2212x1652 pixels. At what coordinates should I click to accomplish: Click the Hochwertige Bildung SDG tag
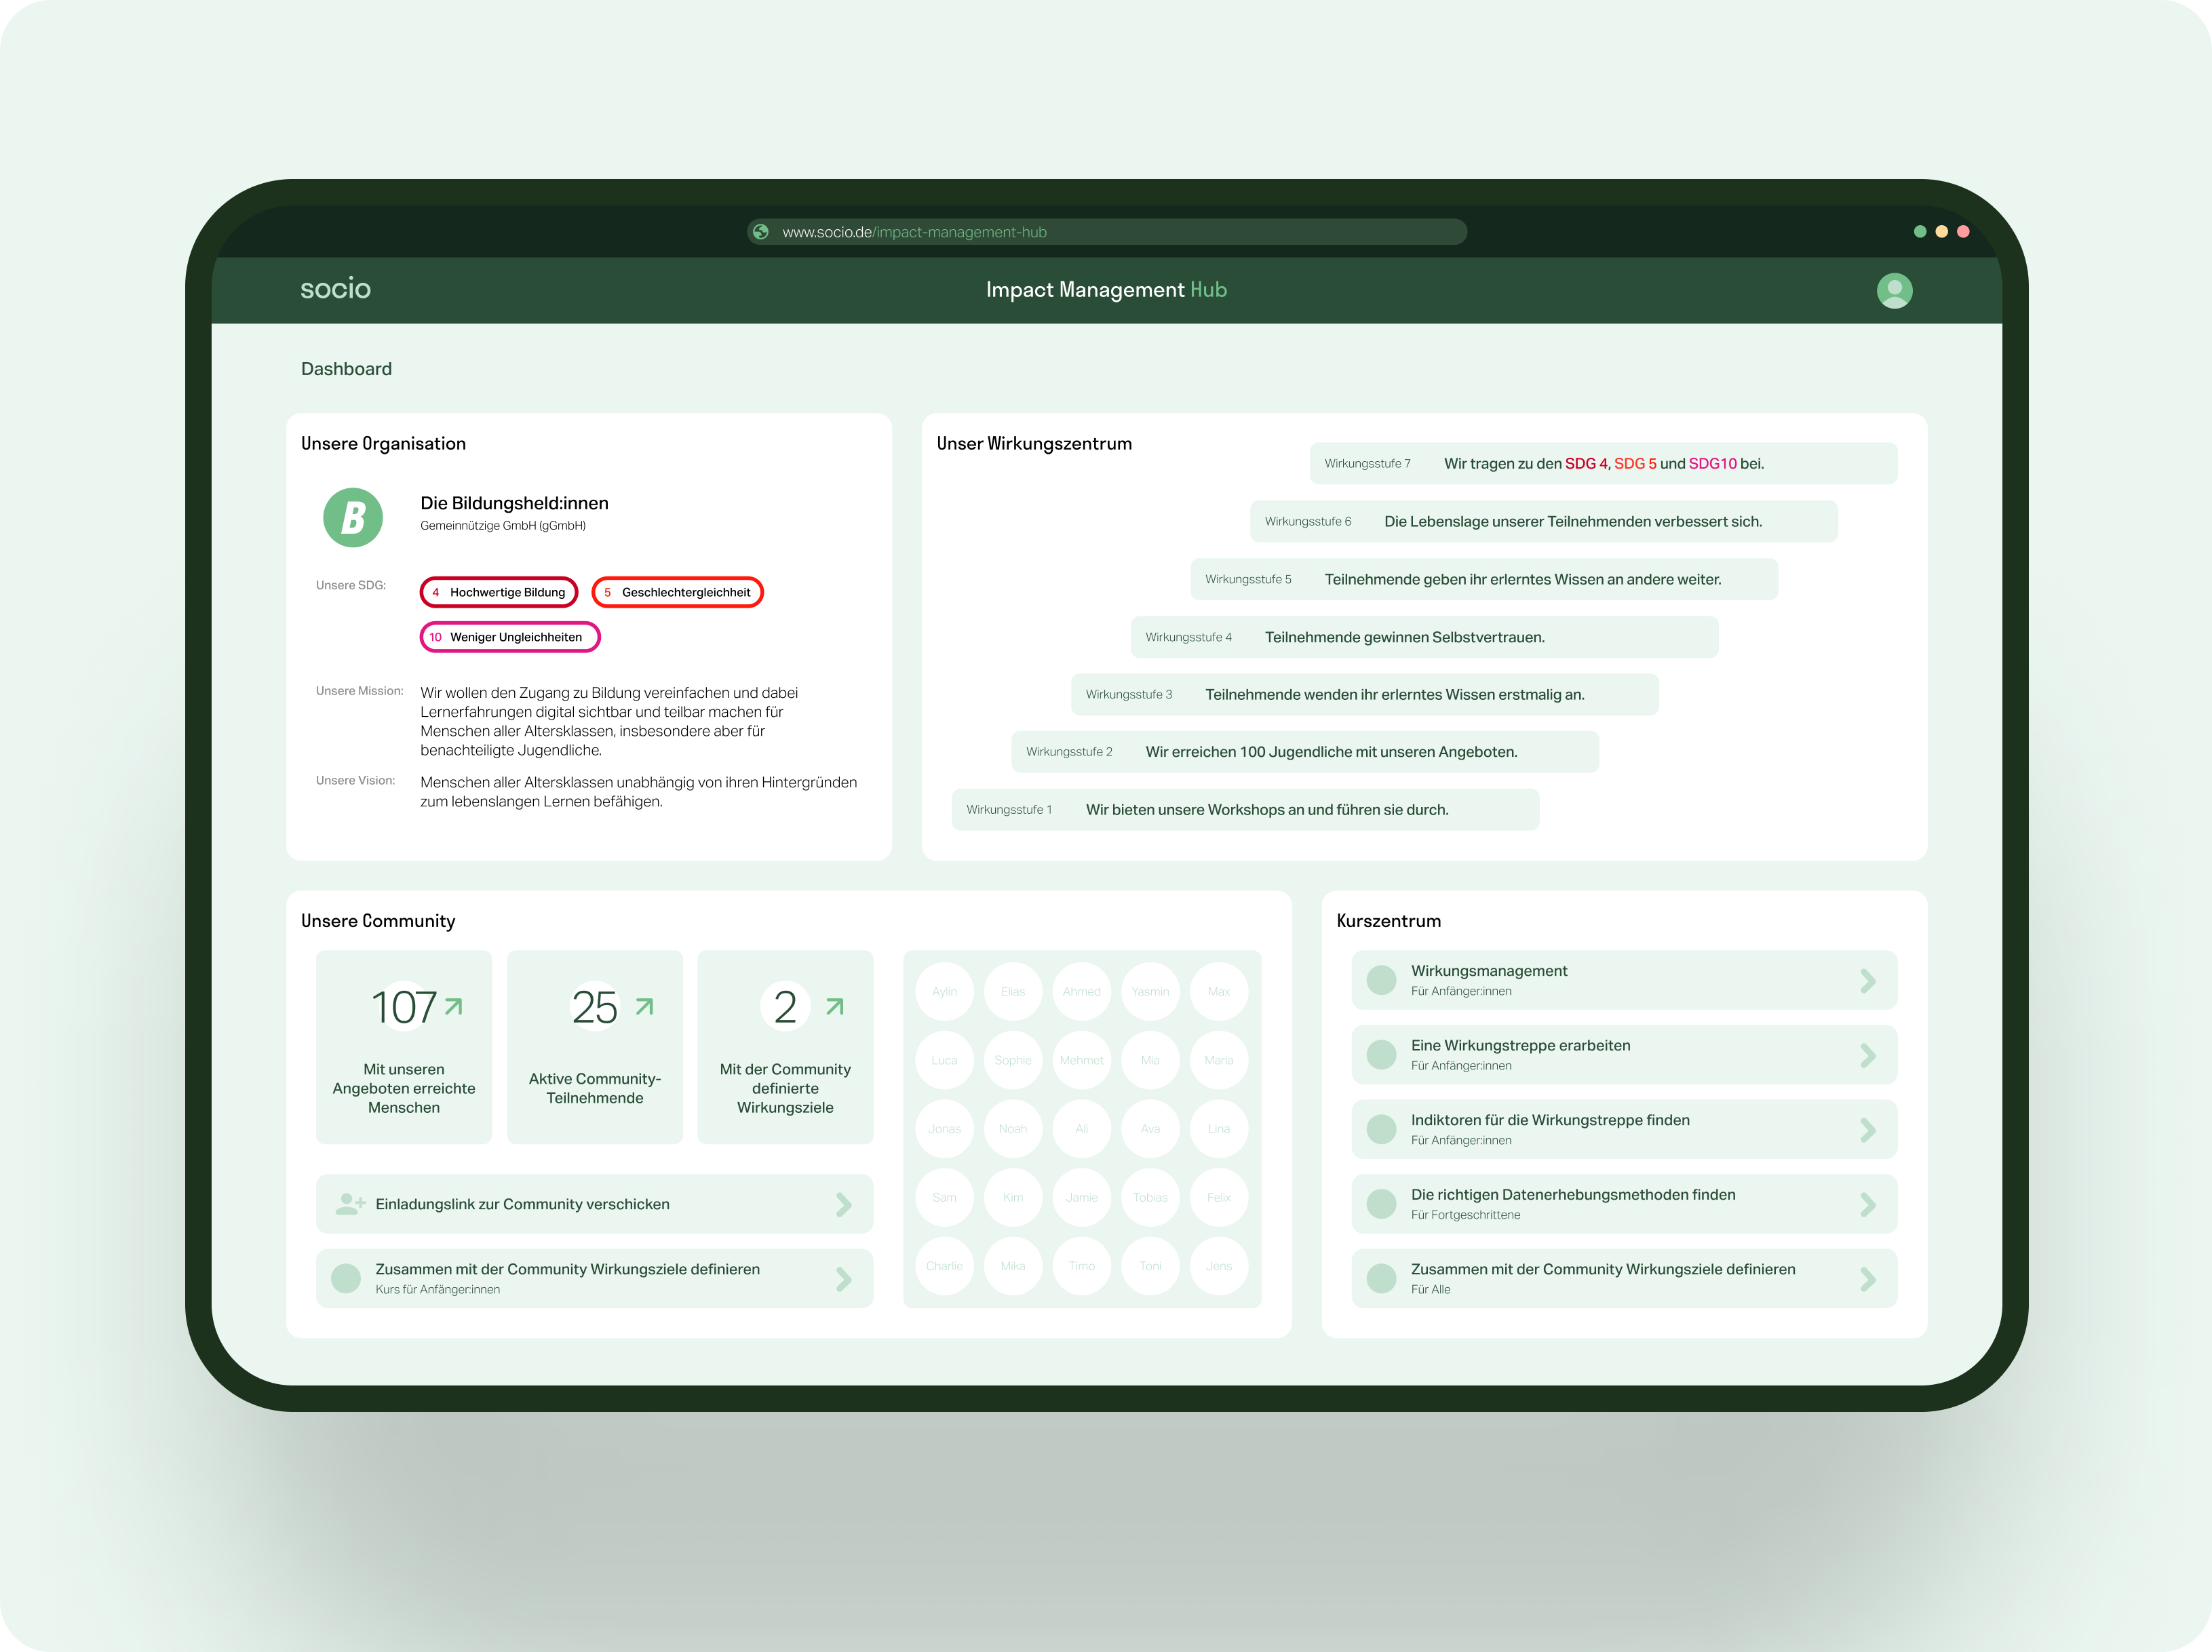click(x=498, y=592)
